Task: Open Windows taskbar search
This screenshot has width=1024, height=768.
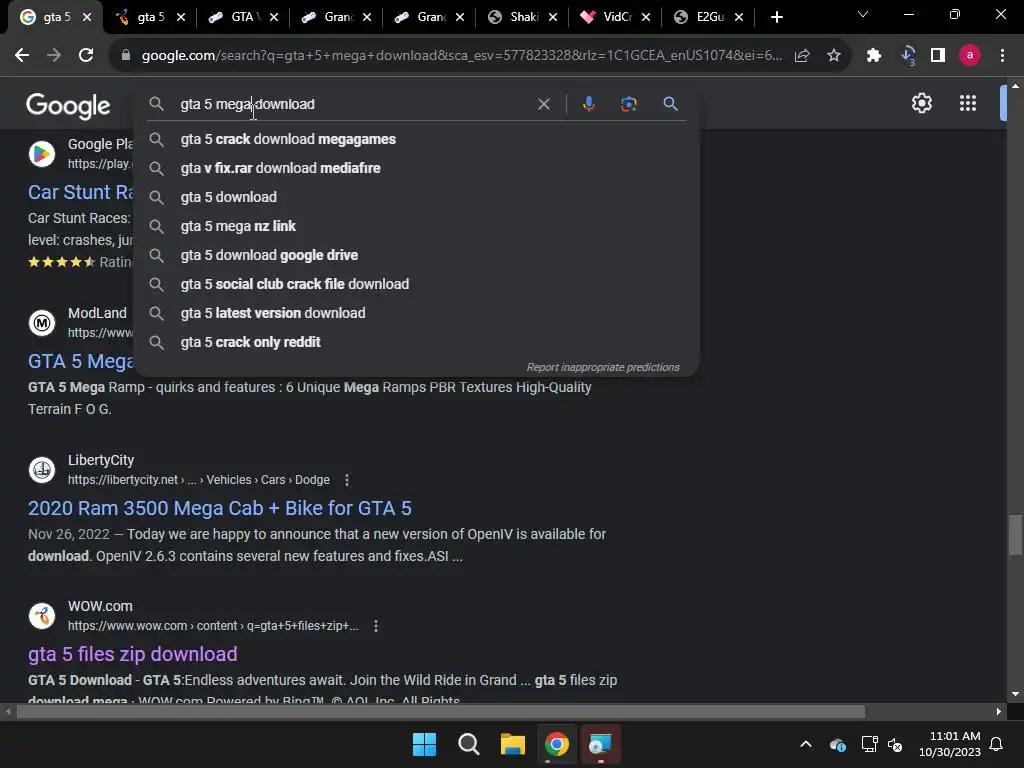Action: 468,744
